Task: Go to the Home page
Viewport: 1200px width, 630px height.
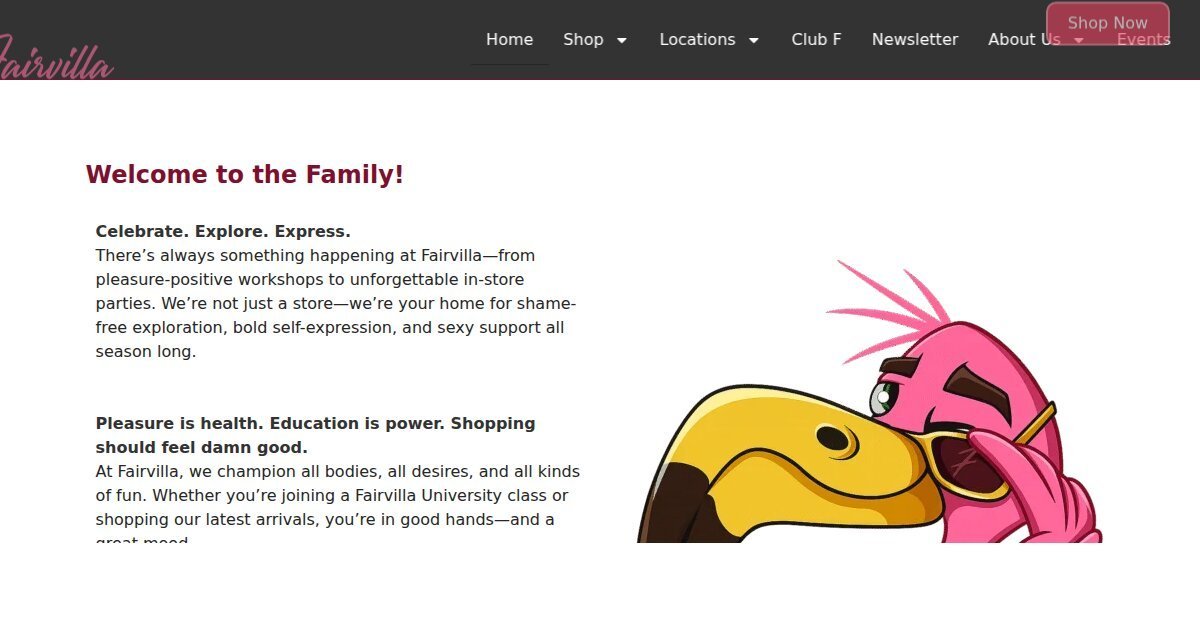Action: click(x=509, y=40)
